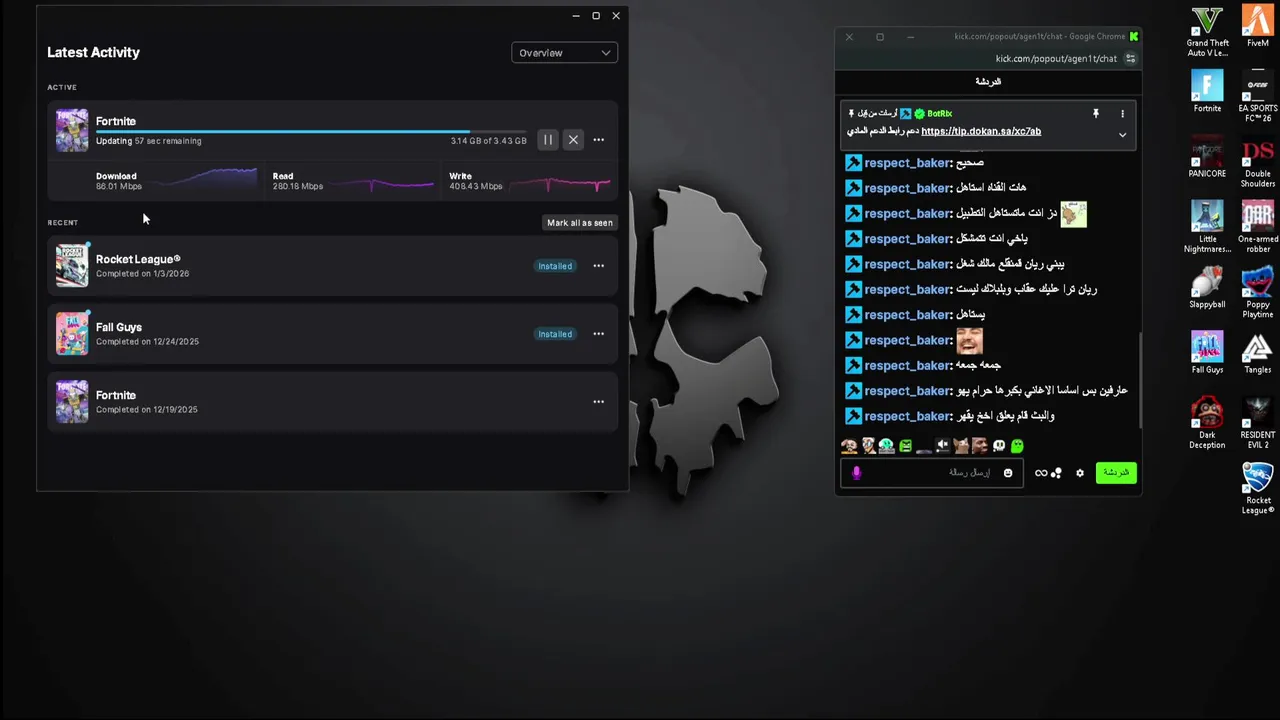The height and width of the screenshot is (720, 1280).
Task: Open RESIDENT EVIL 2 desktop icon
Action: [1257, 424]
